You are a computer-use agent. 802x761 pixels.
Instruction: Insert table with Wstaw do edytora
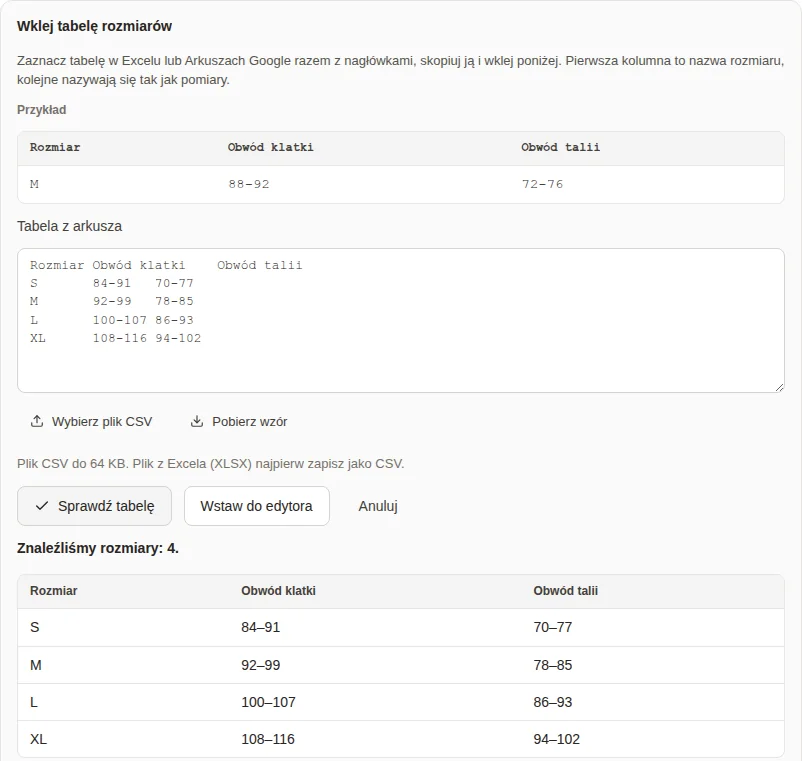pos(257,506)
